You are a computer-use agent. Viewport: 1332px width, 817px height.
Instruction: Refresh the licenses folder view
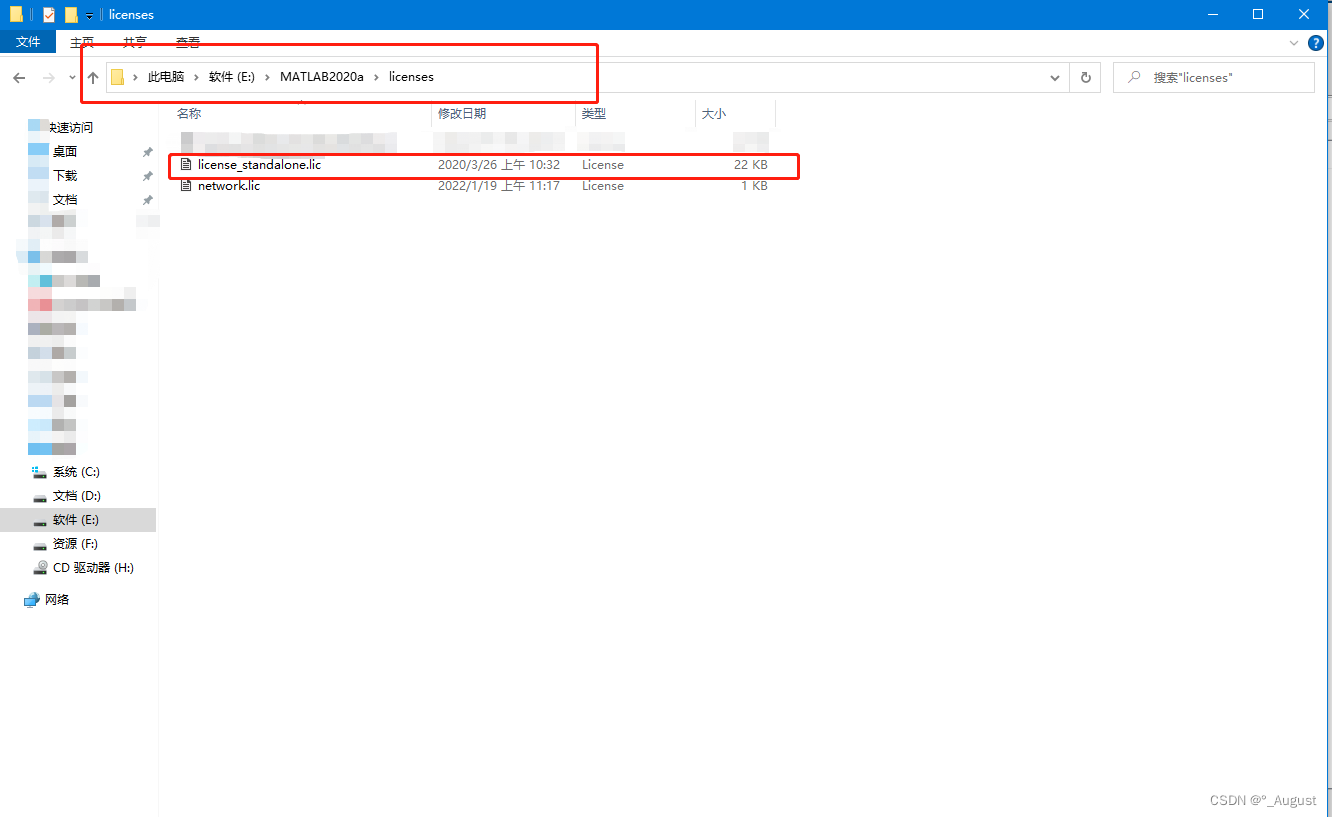[1085, 77]
